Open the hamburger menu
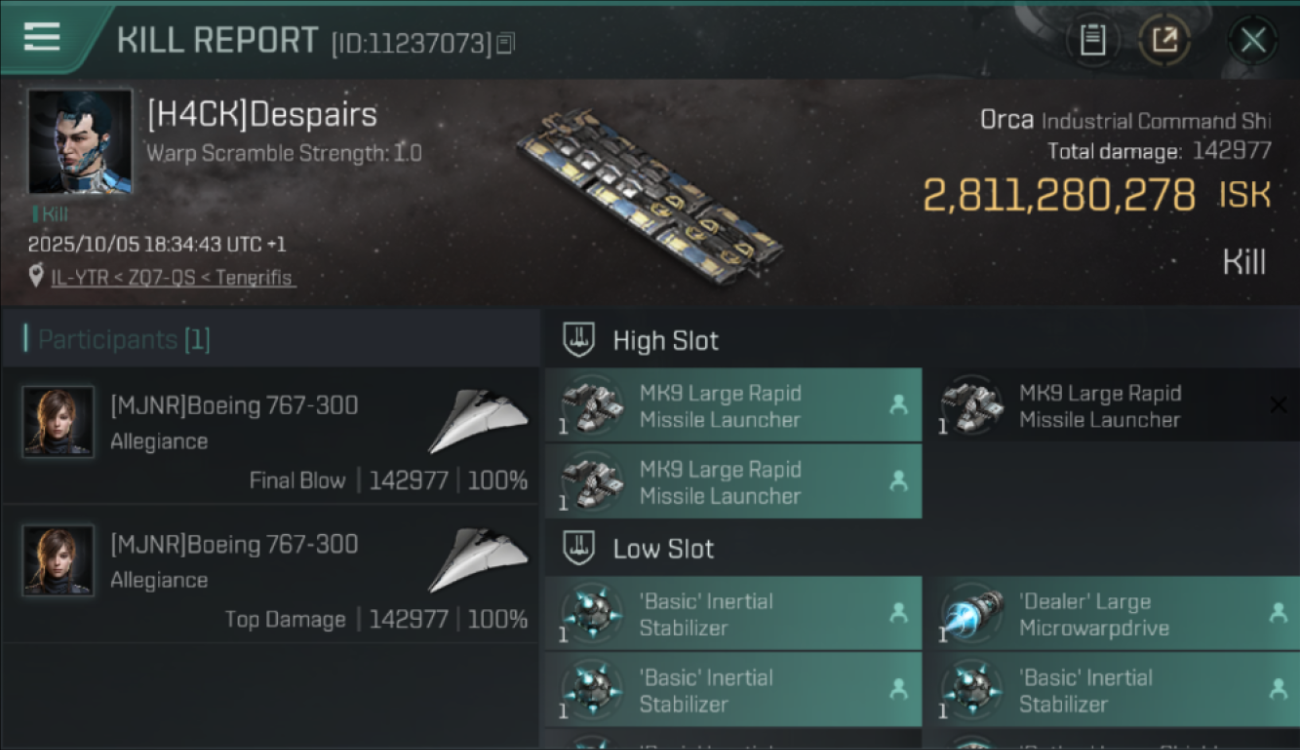The image size is (1300, 750). point(41,37)
